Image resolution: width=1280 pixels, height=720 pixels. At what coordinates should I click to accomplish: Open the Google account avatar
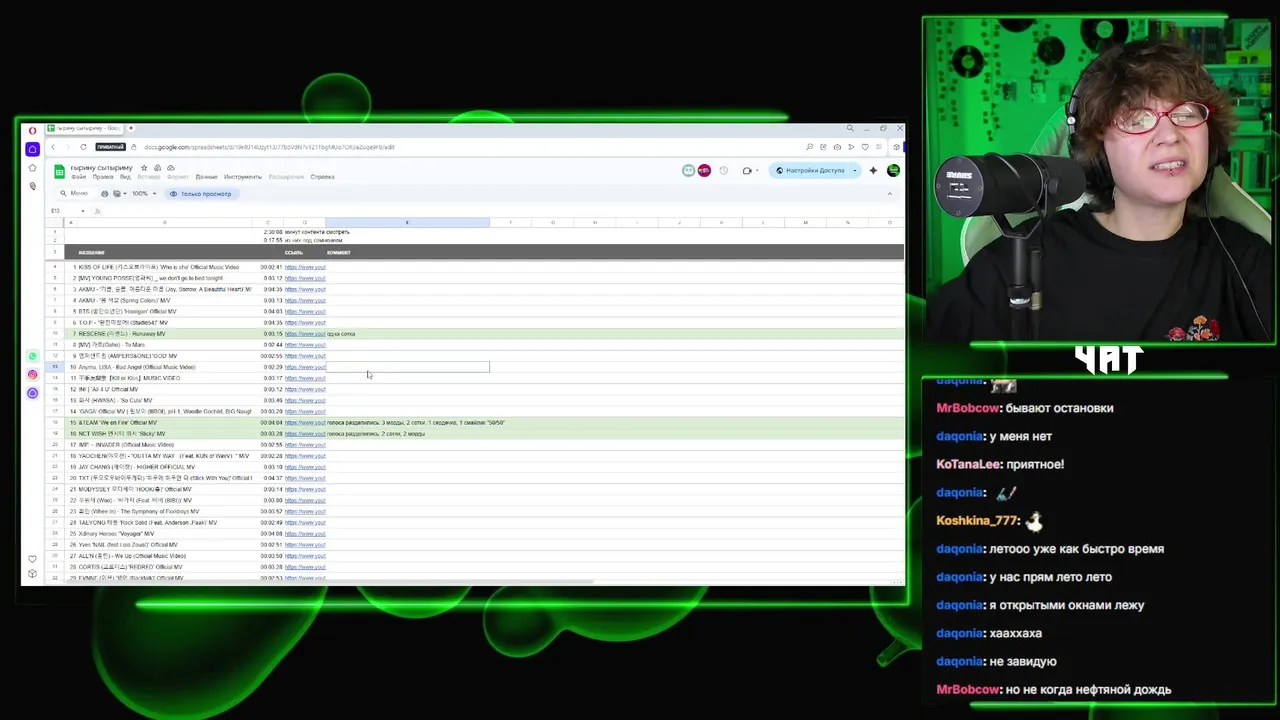coord(893,171)
